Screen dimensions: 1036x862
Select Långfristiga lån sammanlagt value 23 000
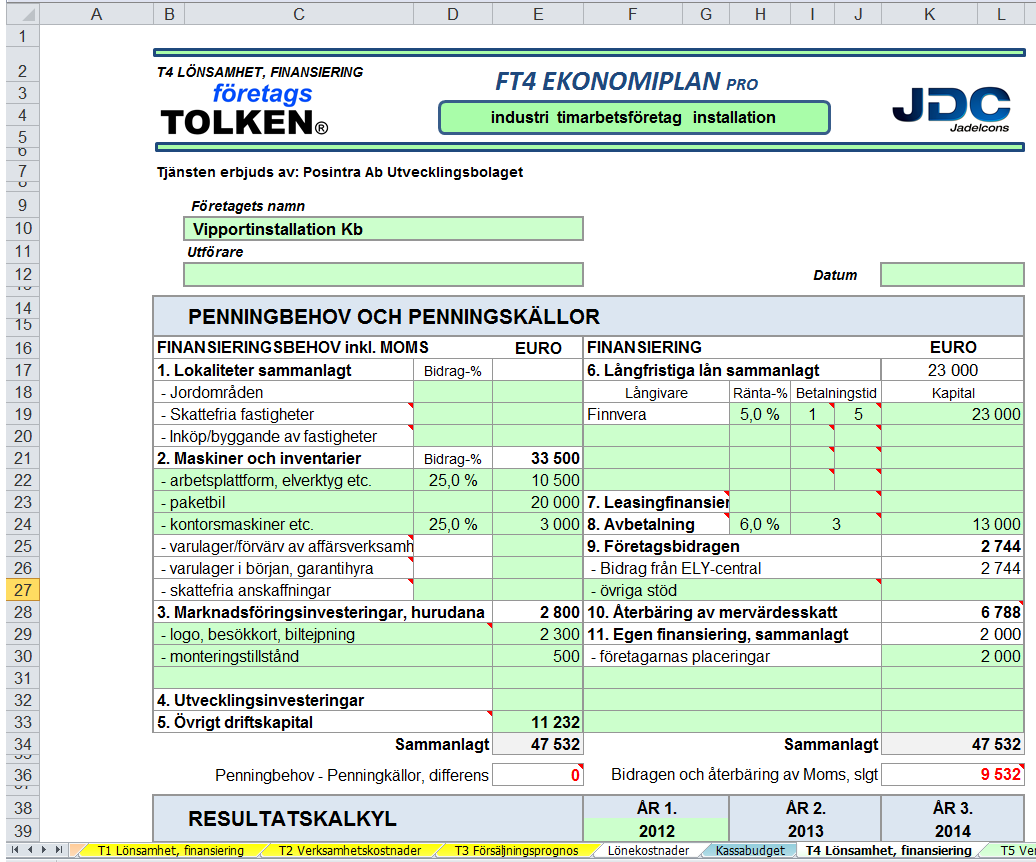pos(952,370)
